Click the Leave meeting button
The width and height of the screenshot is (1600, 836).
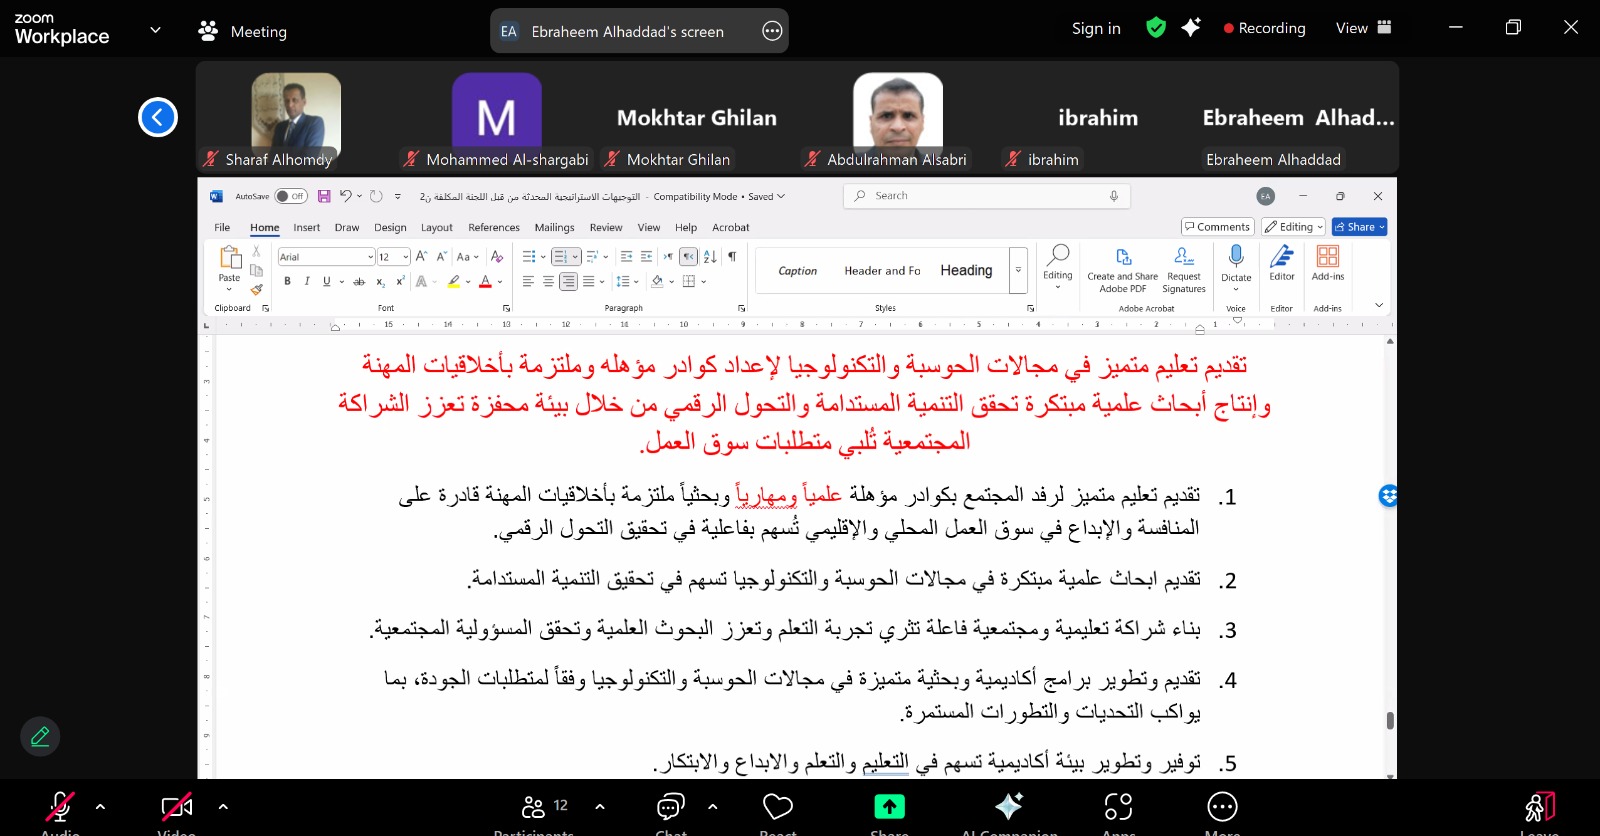[1539, 807]
